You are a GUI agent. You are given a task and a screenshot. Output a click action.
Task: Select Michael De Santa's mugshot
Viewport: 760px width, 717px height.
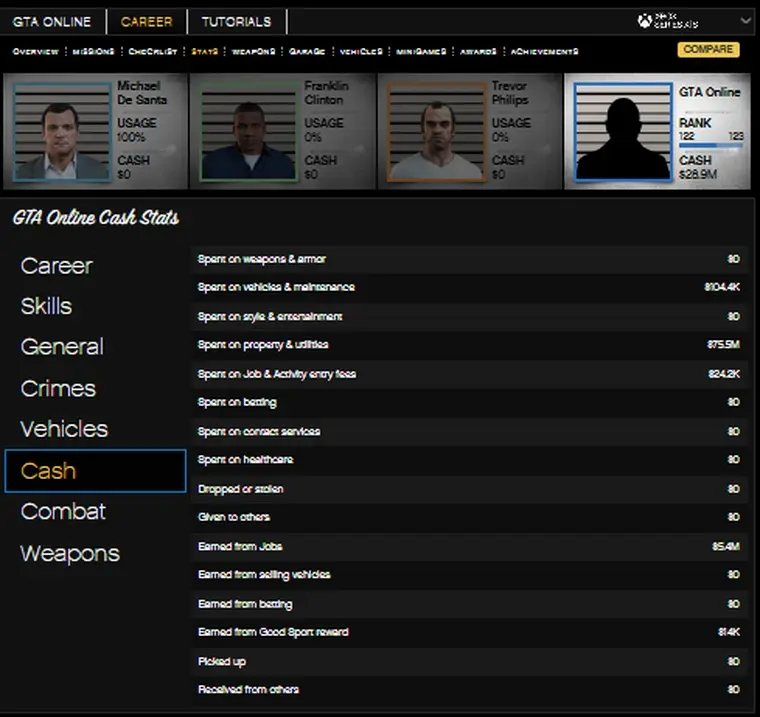coord(61,131)
